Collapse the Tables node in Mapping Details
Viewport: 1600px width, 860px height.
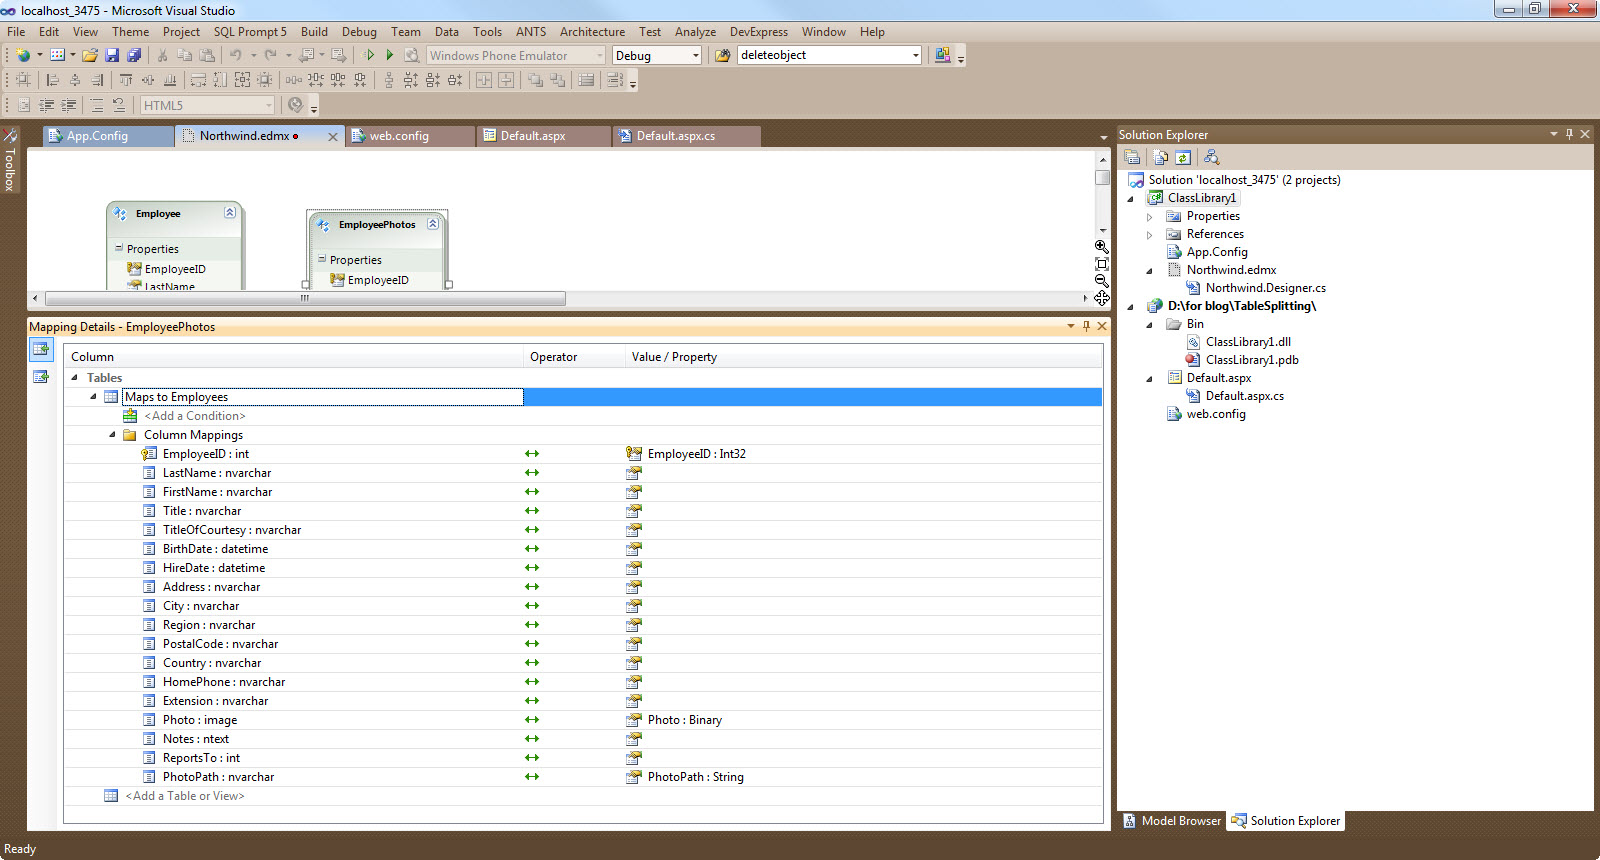(75, 378)
